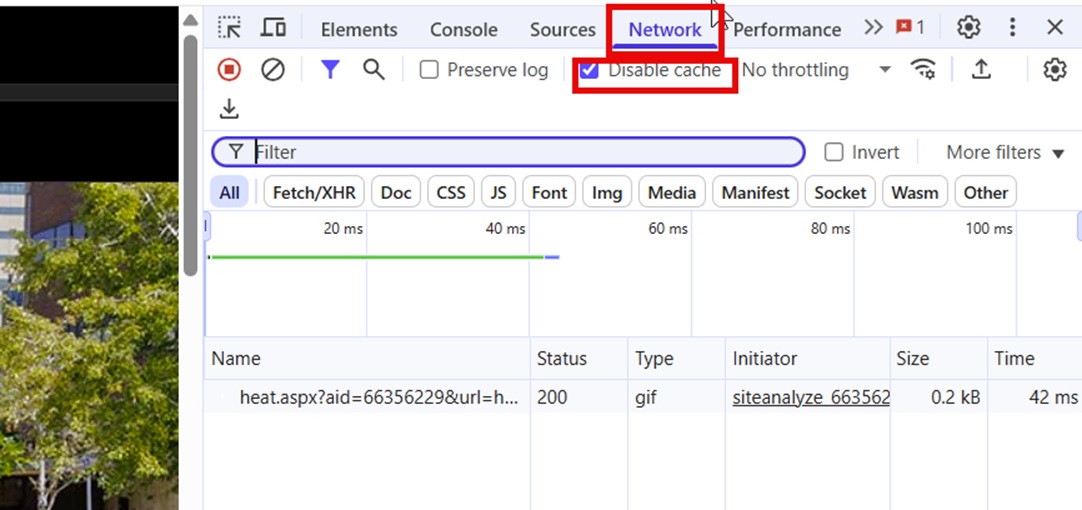Open the siteanalyze initiator link
Viewport: 1082px width, 510px height.
pos(811,398)
